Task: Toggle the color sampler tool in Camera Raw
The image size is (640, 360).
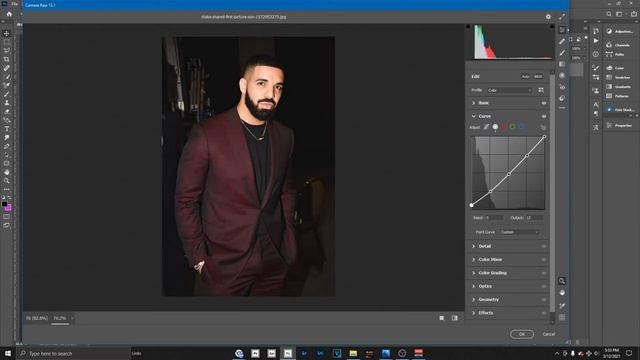Action: pos(562,305)
